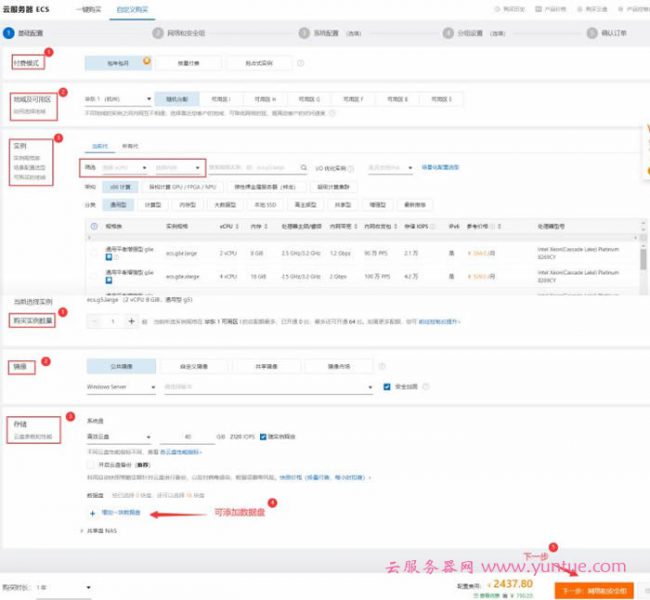The image size is (650, 600).
Task: Open the 购买时长 duration dropdown
Action: (x=62, y=587)
